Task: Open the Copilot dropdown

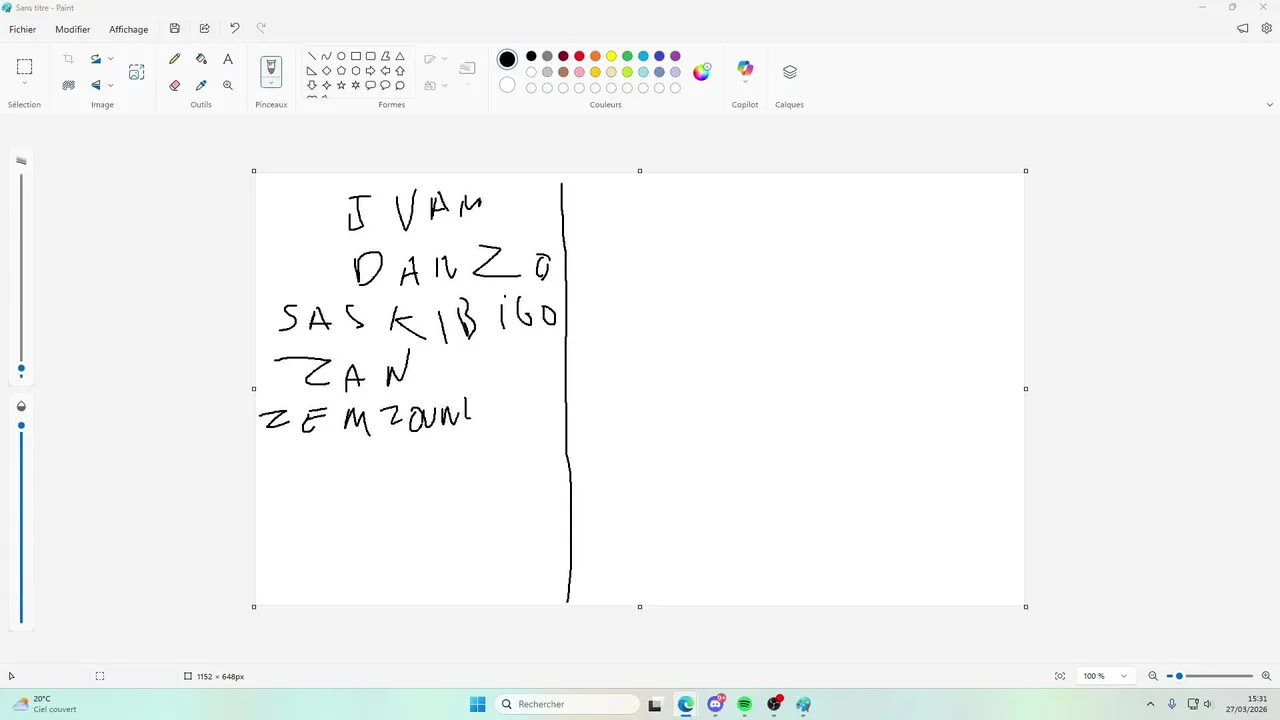Action: point(745,82)
